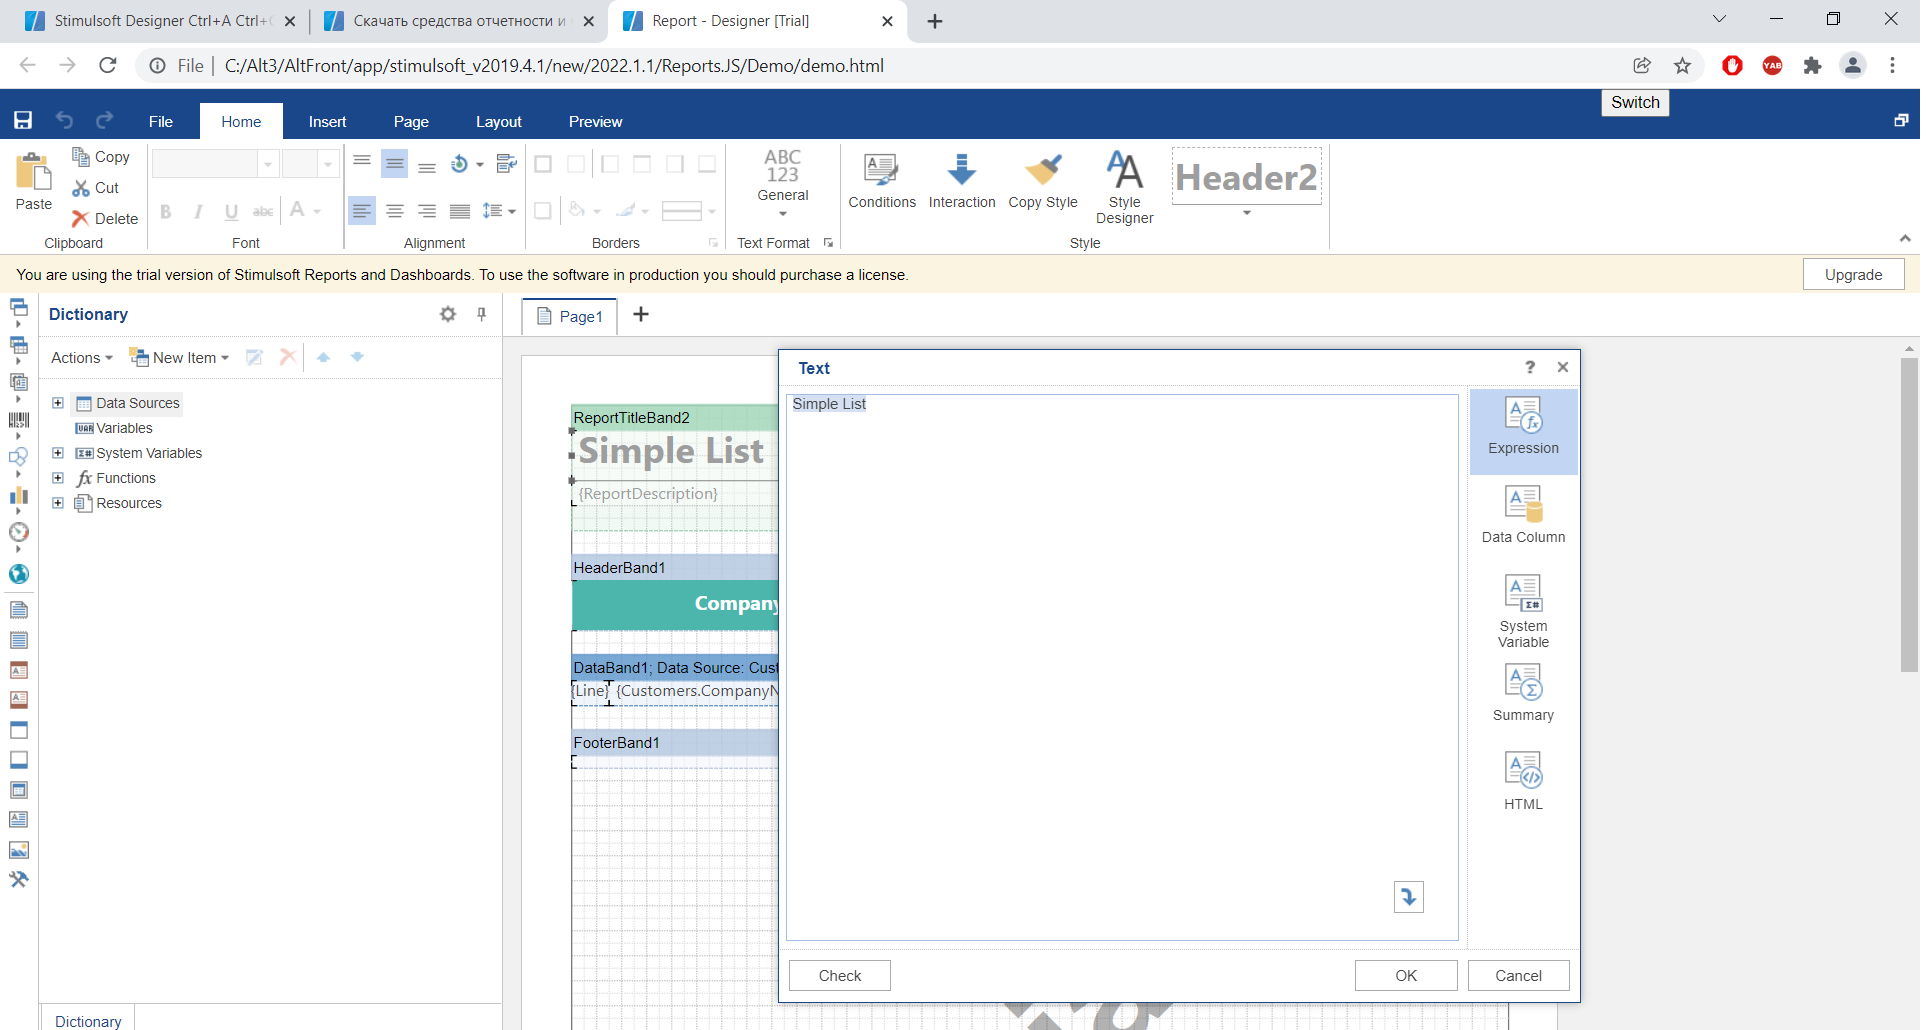
Task: Toggle Italic formatting
Action: point(198,211)
